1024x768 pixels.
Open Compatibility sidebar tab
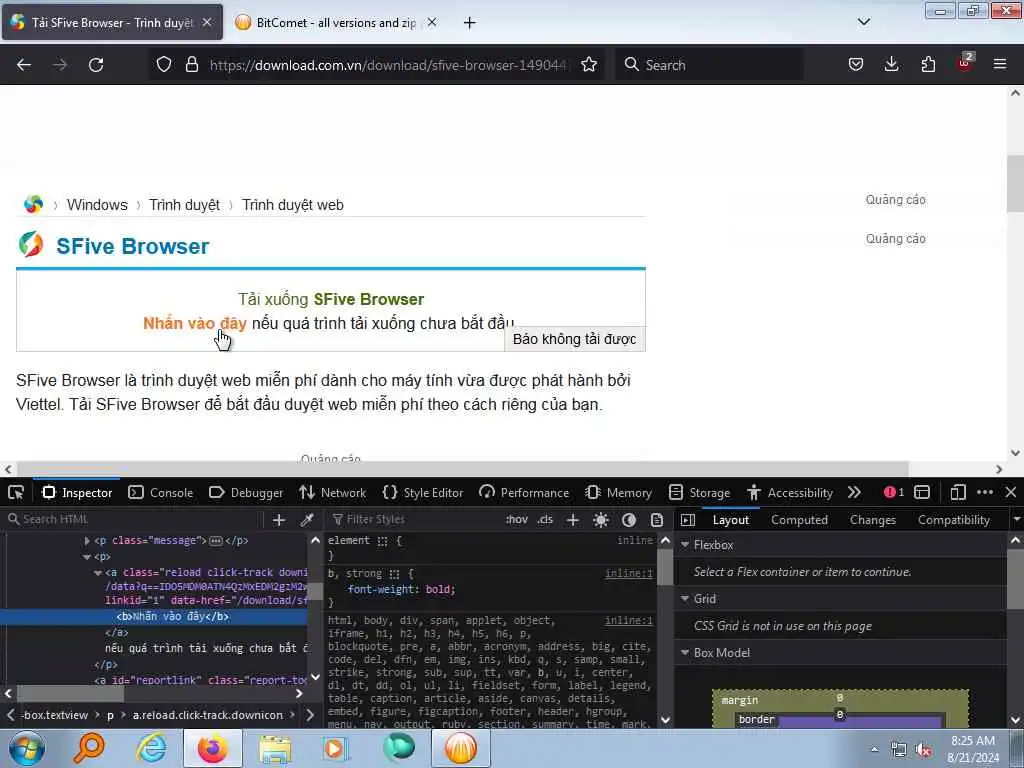pos(953,520)
